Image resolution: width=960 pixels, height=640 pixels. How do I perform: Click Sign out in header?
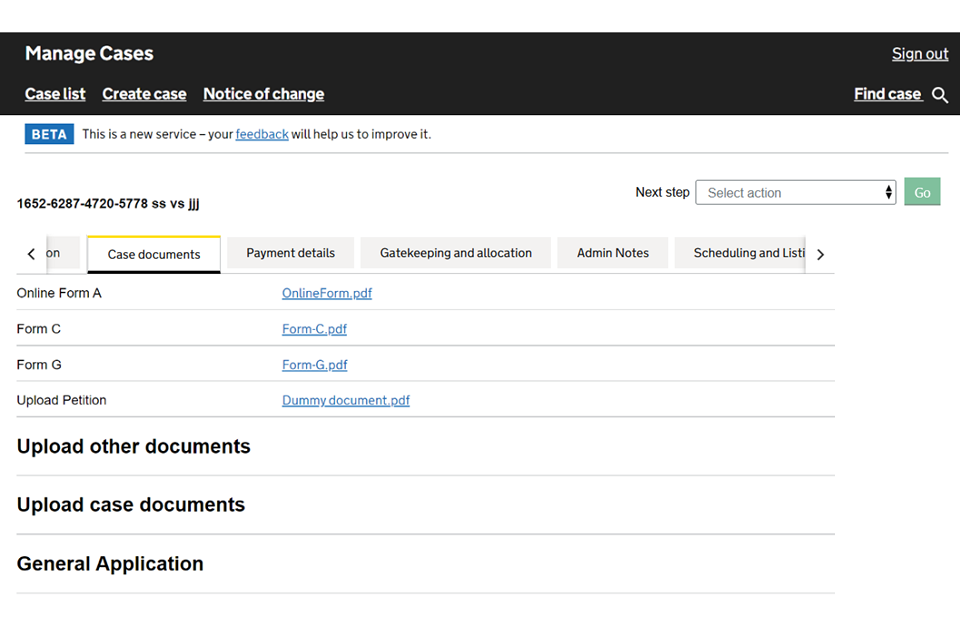click(x=919, y=54)
